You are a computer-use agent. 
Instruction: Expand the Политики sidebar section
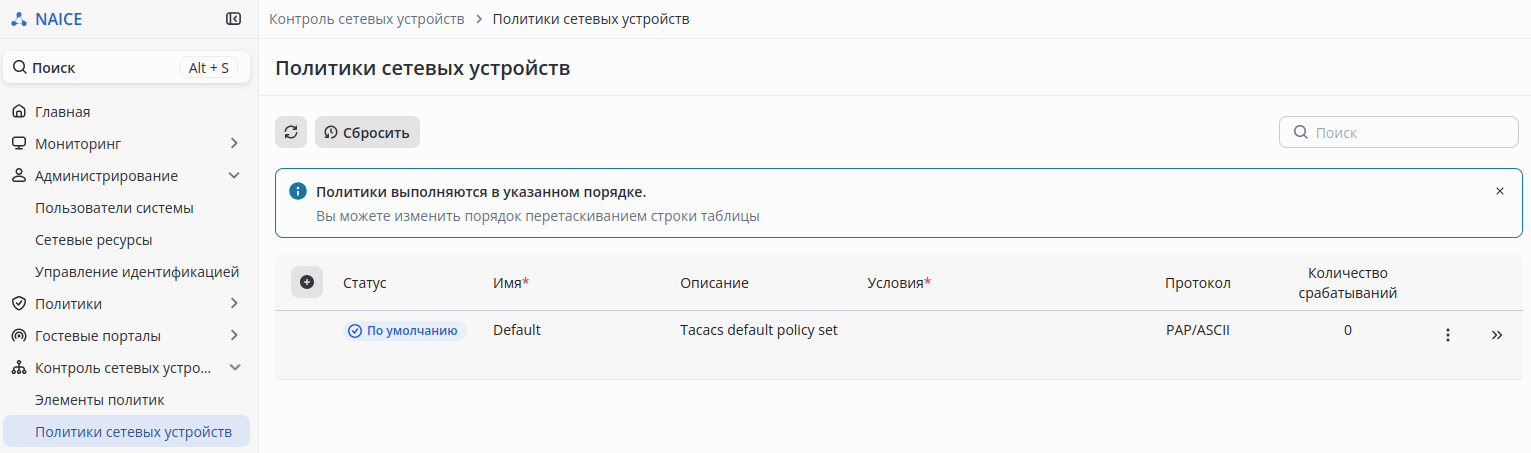pyautogui.click(x=234, y=304)
